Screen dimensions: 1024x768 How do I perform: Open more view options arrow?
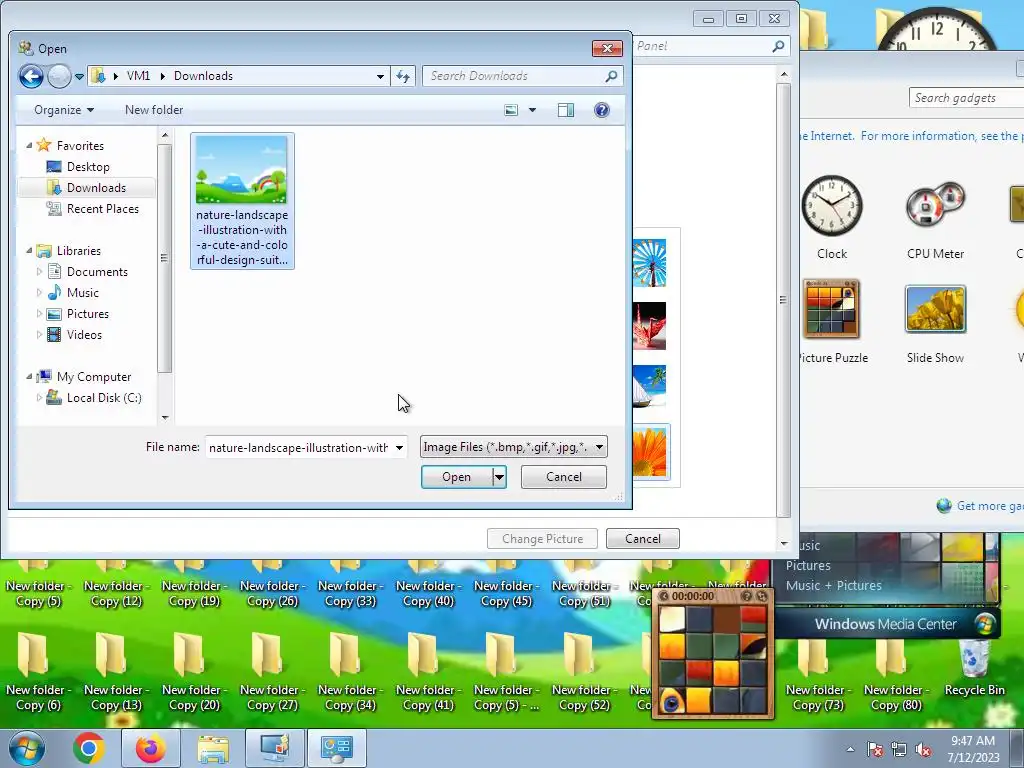532,110
